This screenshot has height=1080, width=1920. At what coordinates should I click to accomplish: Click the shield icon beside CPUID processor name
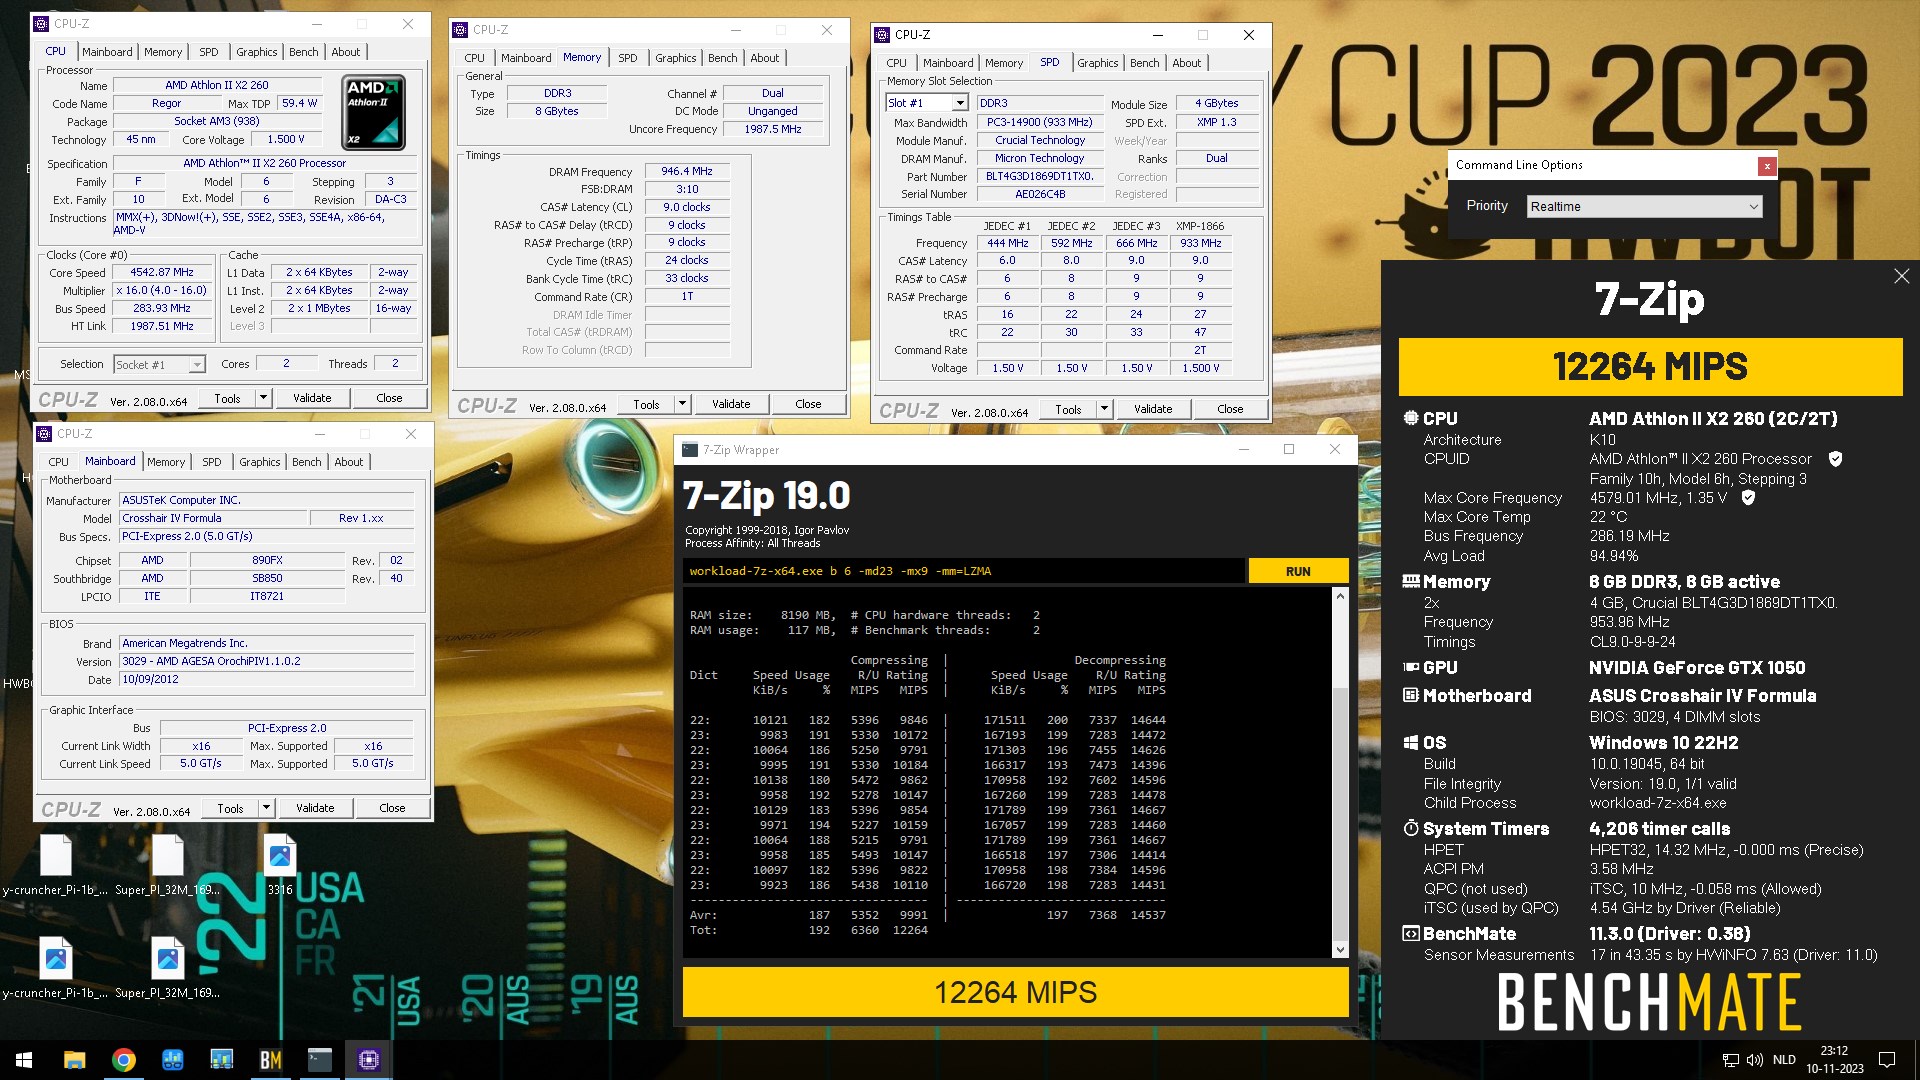1835,459
